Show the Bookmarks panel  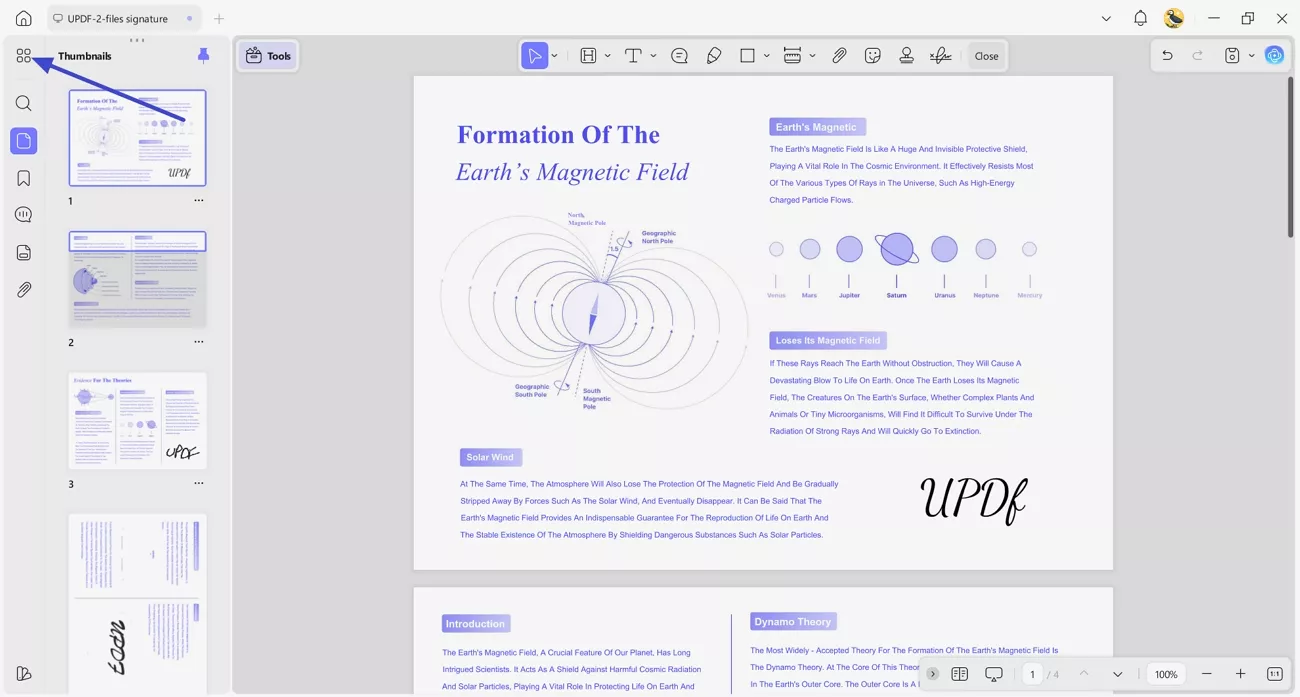coord(23,177)
